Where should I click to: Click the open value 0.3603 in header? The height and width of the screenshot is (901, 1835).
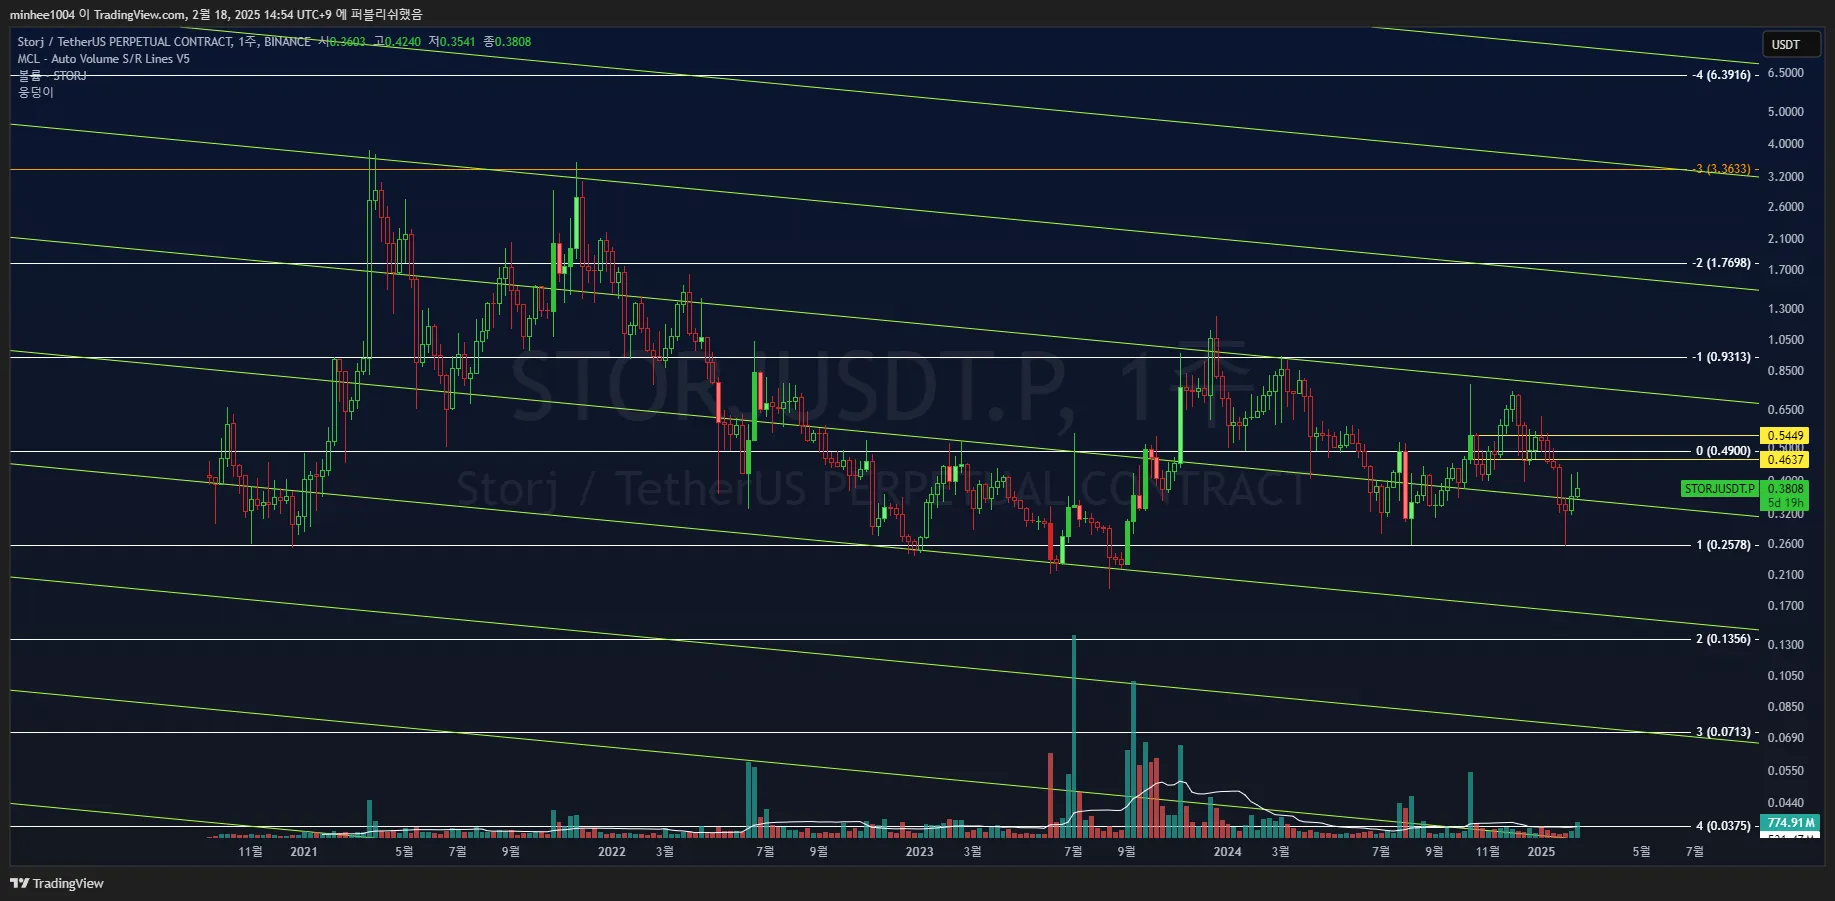coord(347,42)
